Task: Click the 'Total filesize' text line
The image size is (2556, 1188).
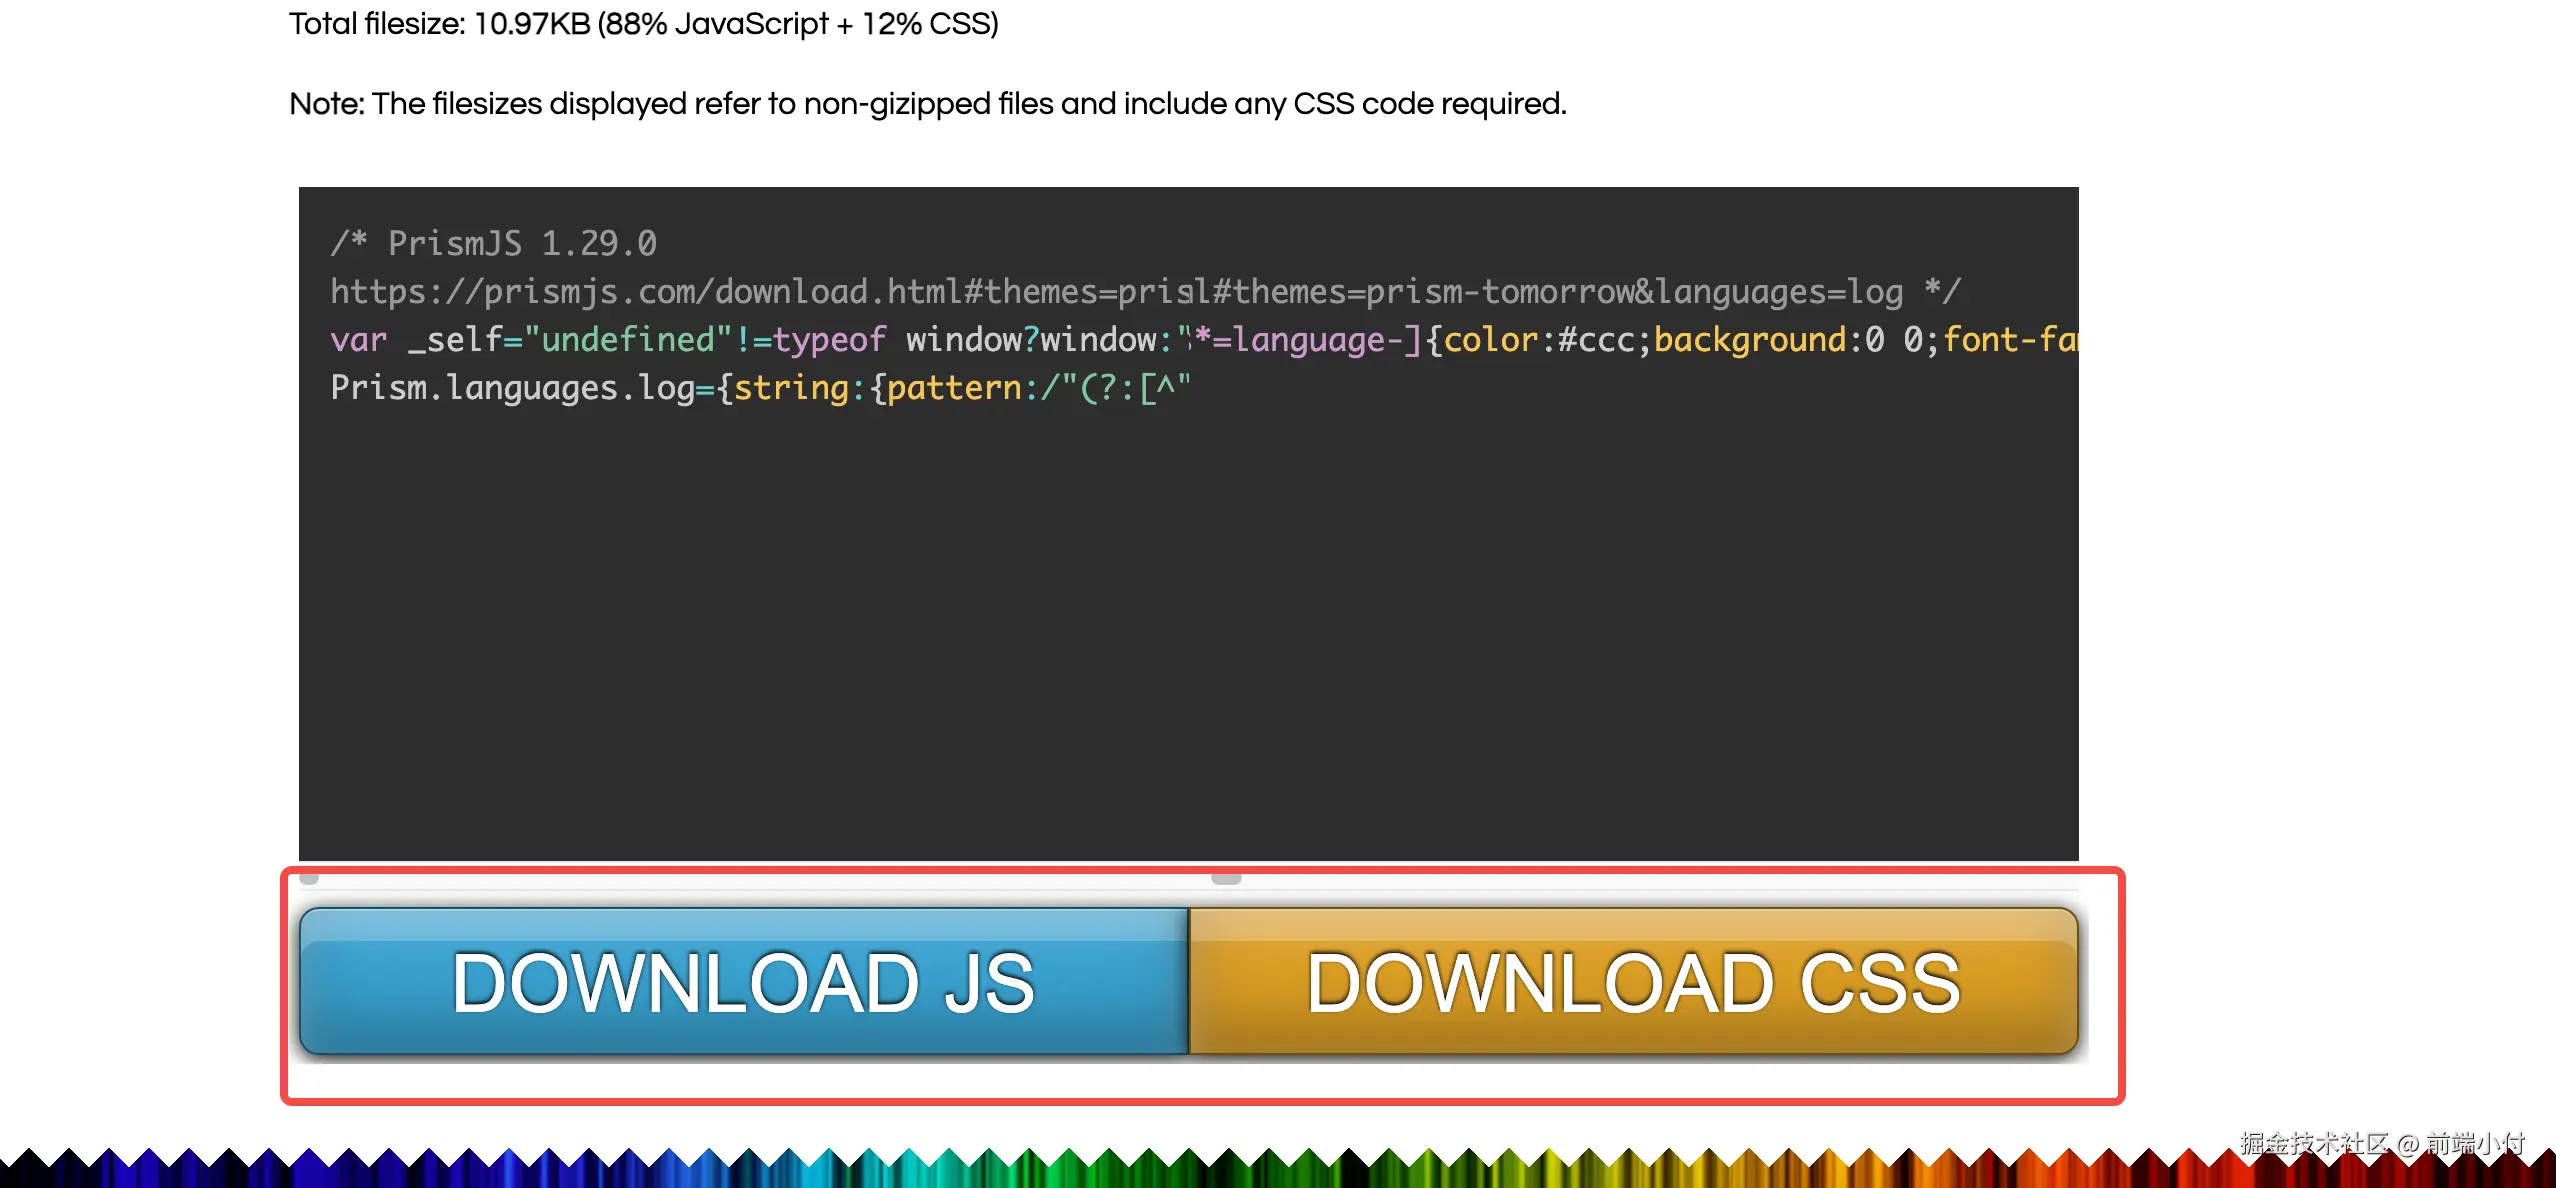Action: (643, 23)
